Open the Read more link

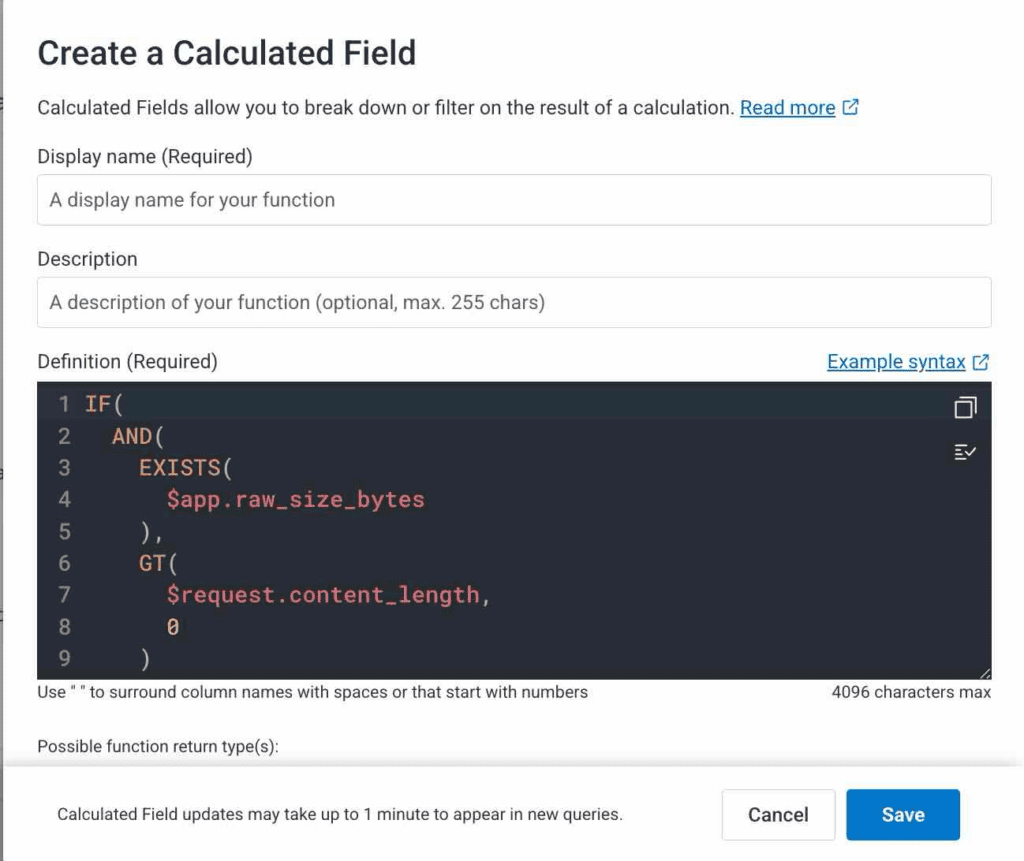[x=787, y=108]
